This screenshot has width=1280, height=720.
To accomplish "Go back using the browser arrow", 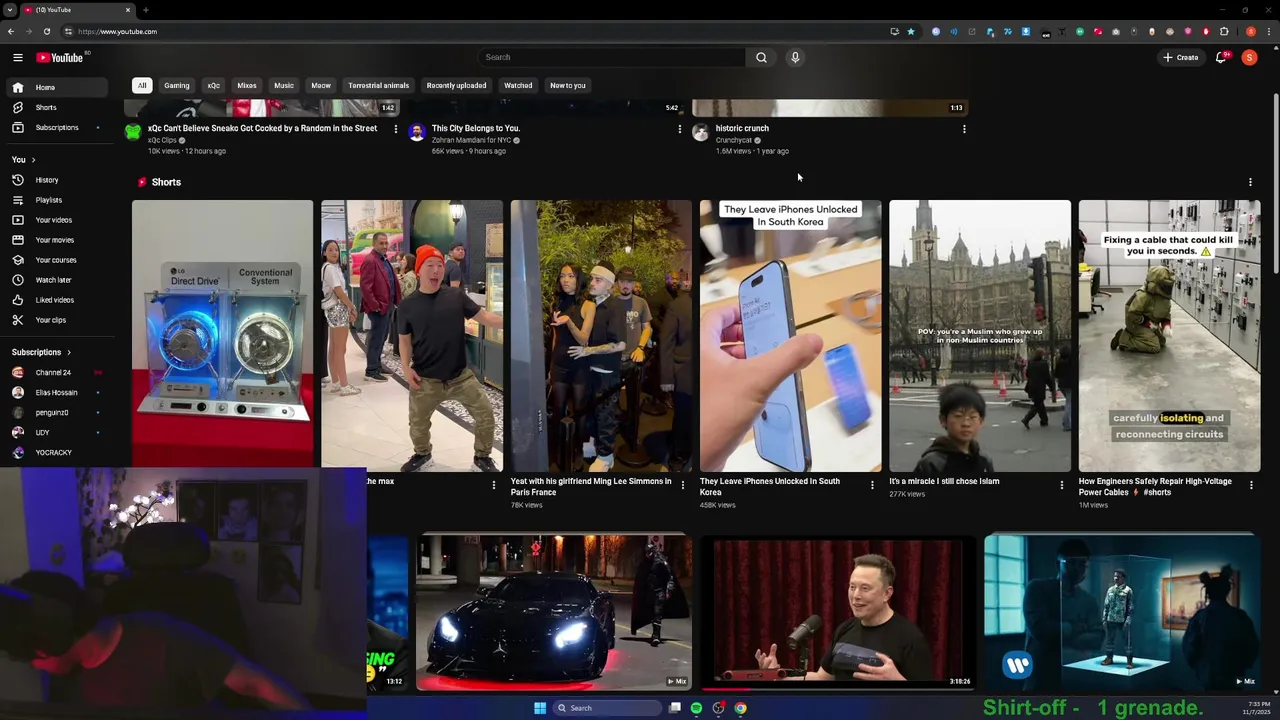I will (11, 31).
